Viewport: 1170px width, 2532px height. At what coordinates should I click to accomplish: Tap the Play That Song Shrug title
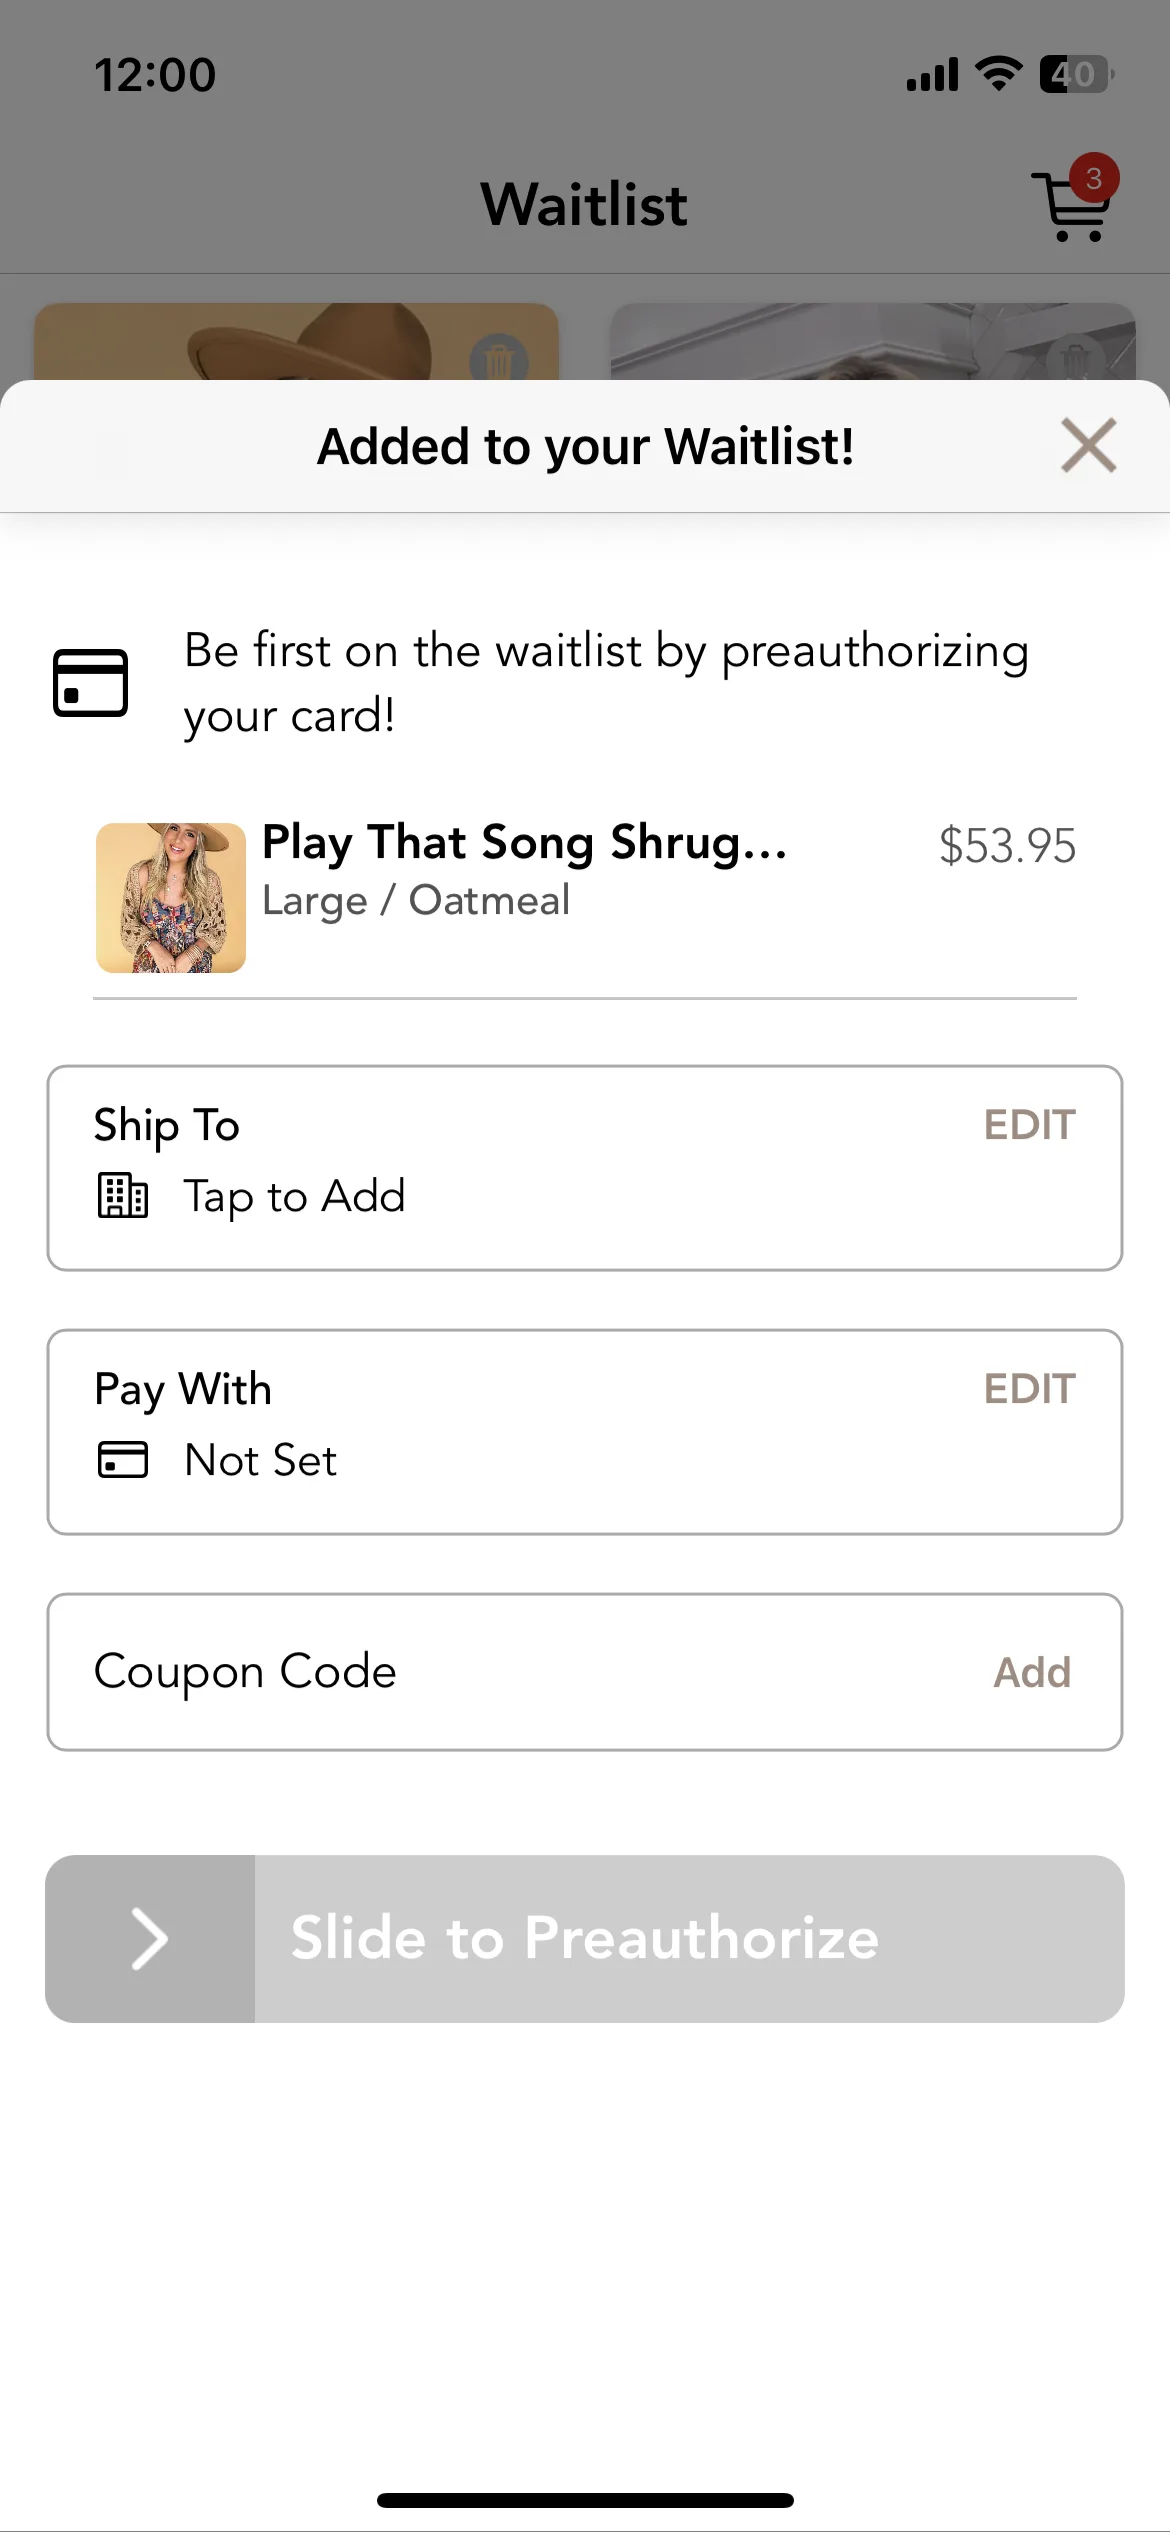click(x=525, y=842)
